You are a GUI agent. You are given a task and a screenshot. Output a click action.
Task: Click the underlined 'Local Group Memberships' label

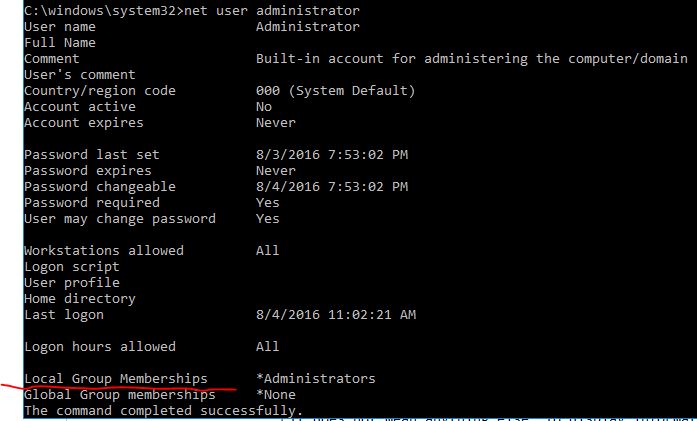tap(116, 379)
